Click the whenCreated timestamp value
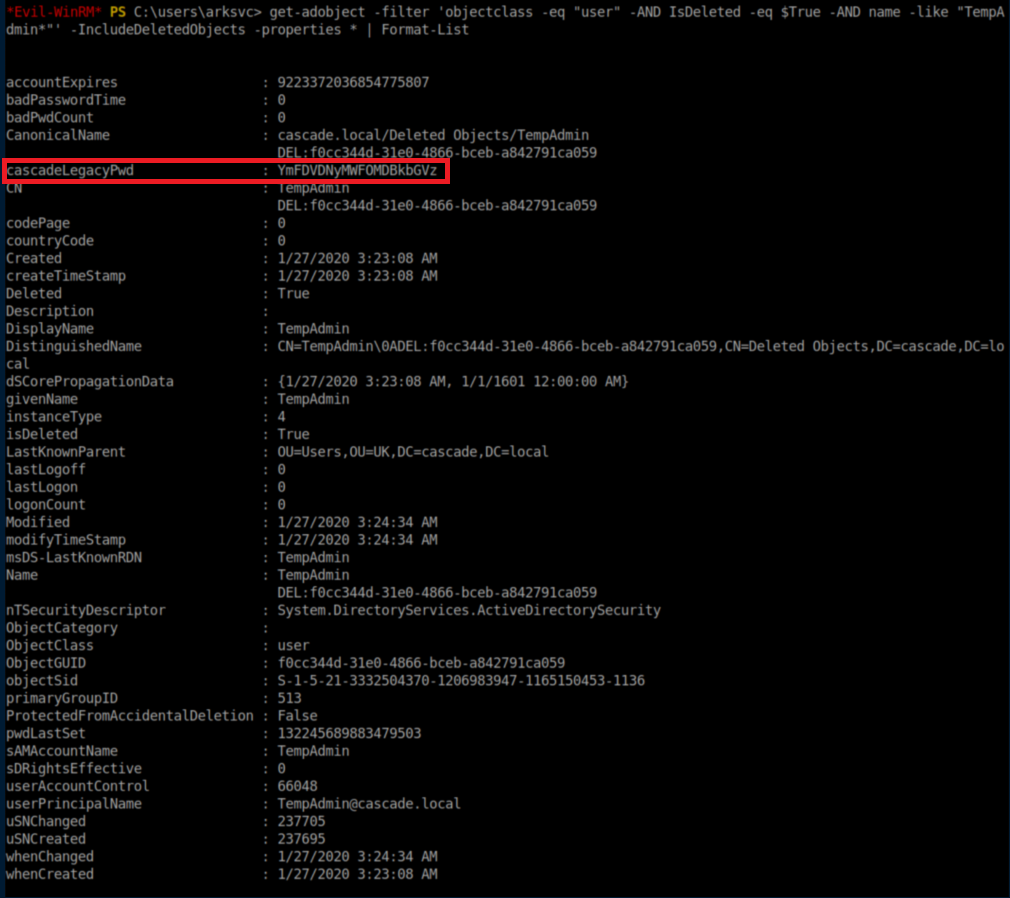 tap(357, 874)
